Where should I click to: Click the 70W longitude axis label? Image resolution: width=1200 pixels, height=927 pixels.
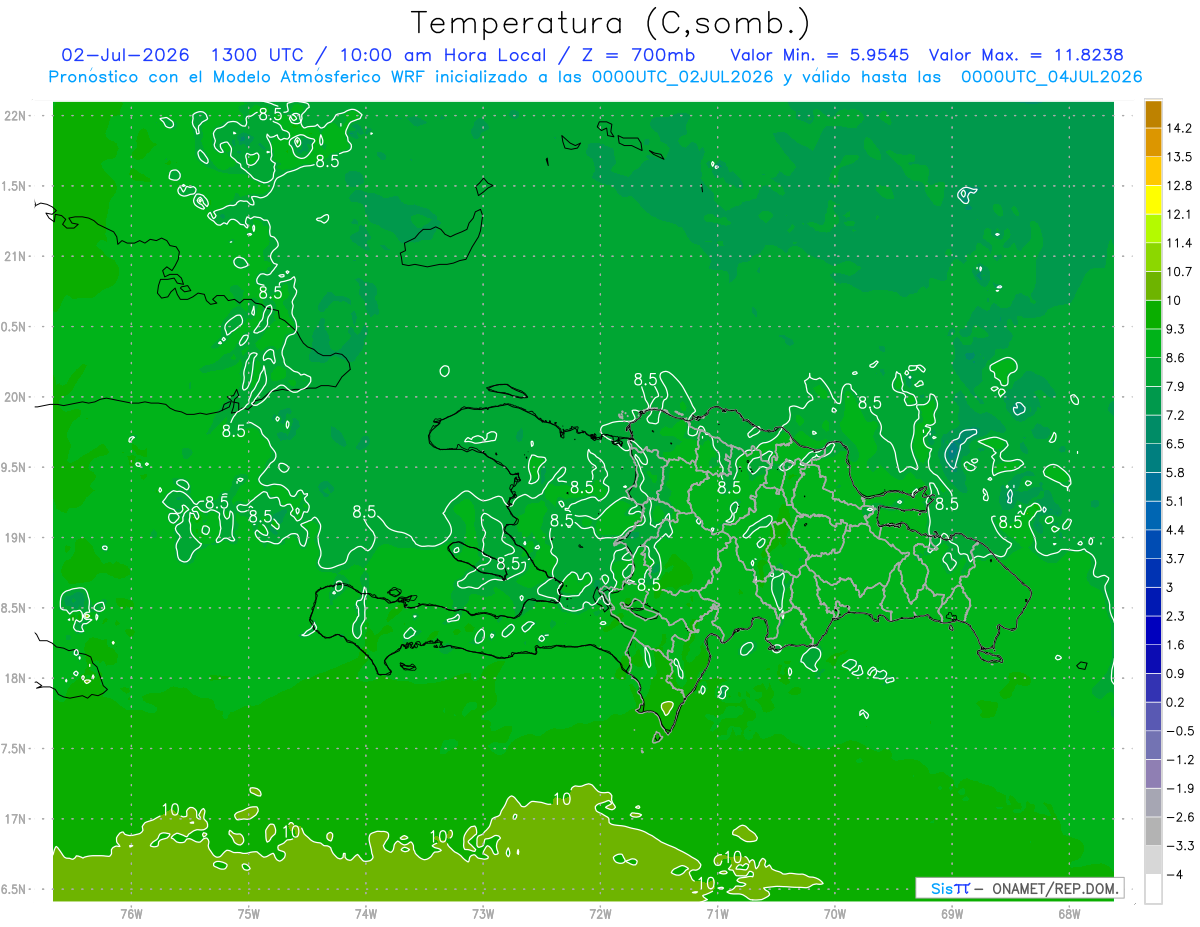[835, 914]
